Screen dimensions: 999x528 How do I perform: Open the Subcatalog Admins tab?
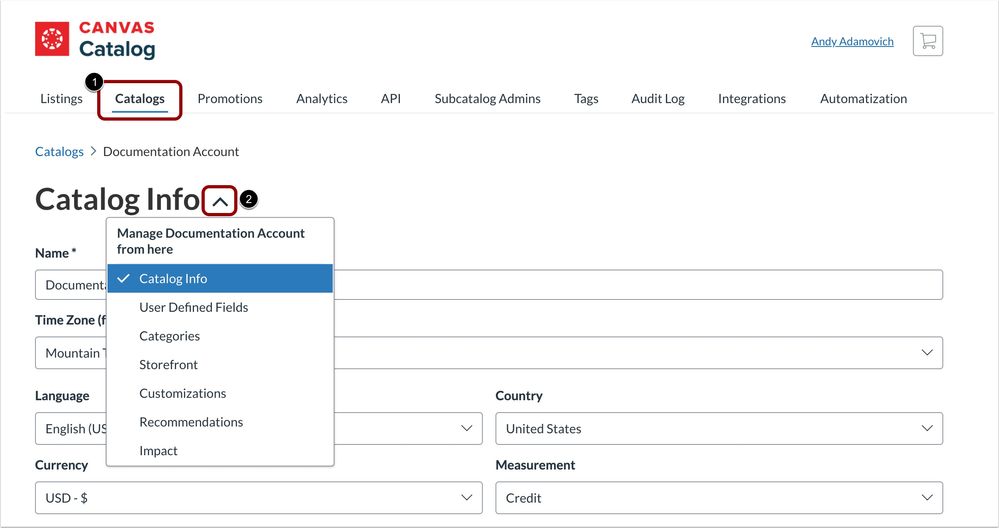click(487, 99)
